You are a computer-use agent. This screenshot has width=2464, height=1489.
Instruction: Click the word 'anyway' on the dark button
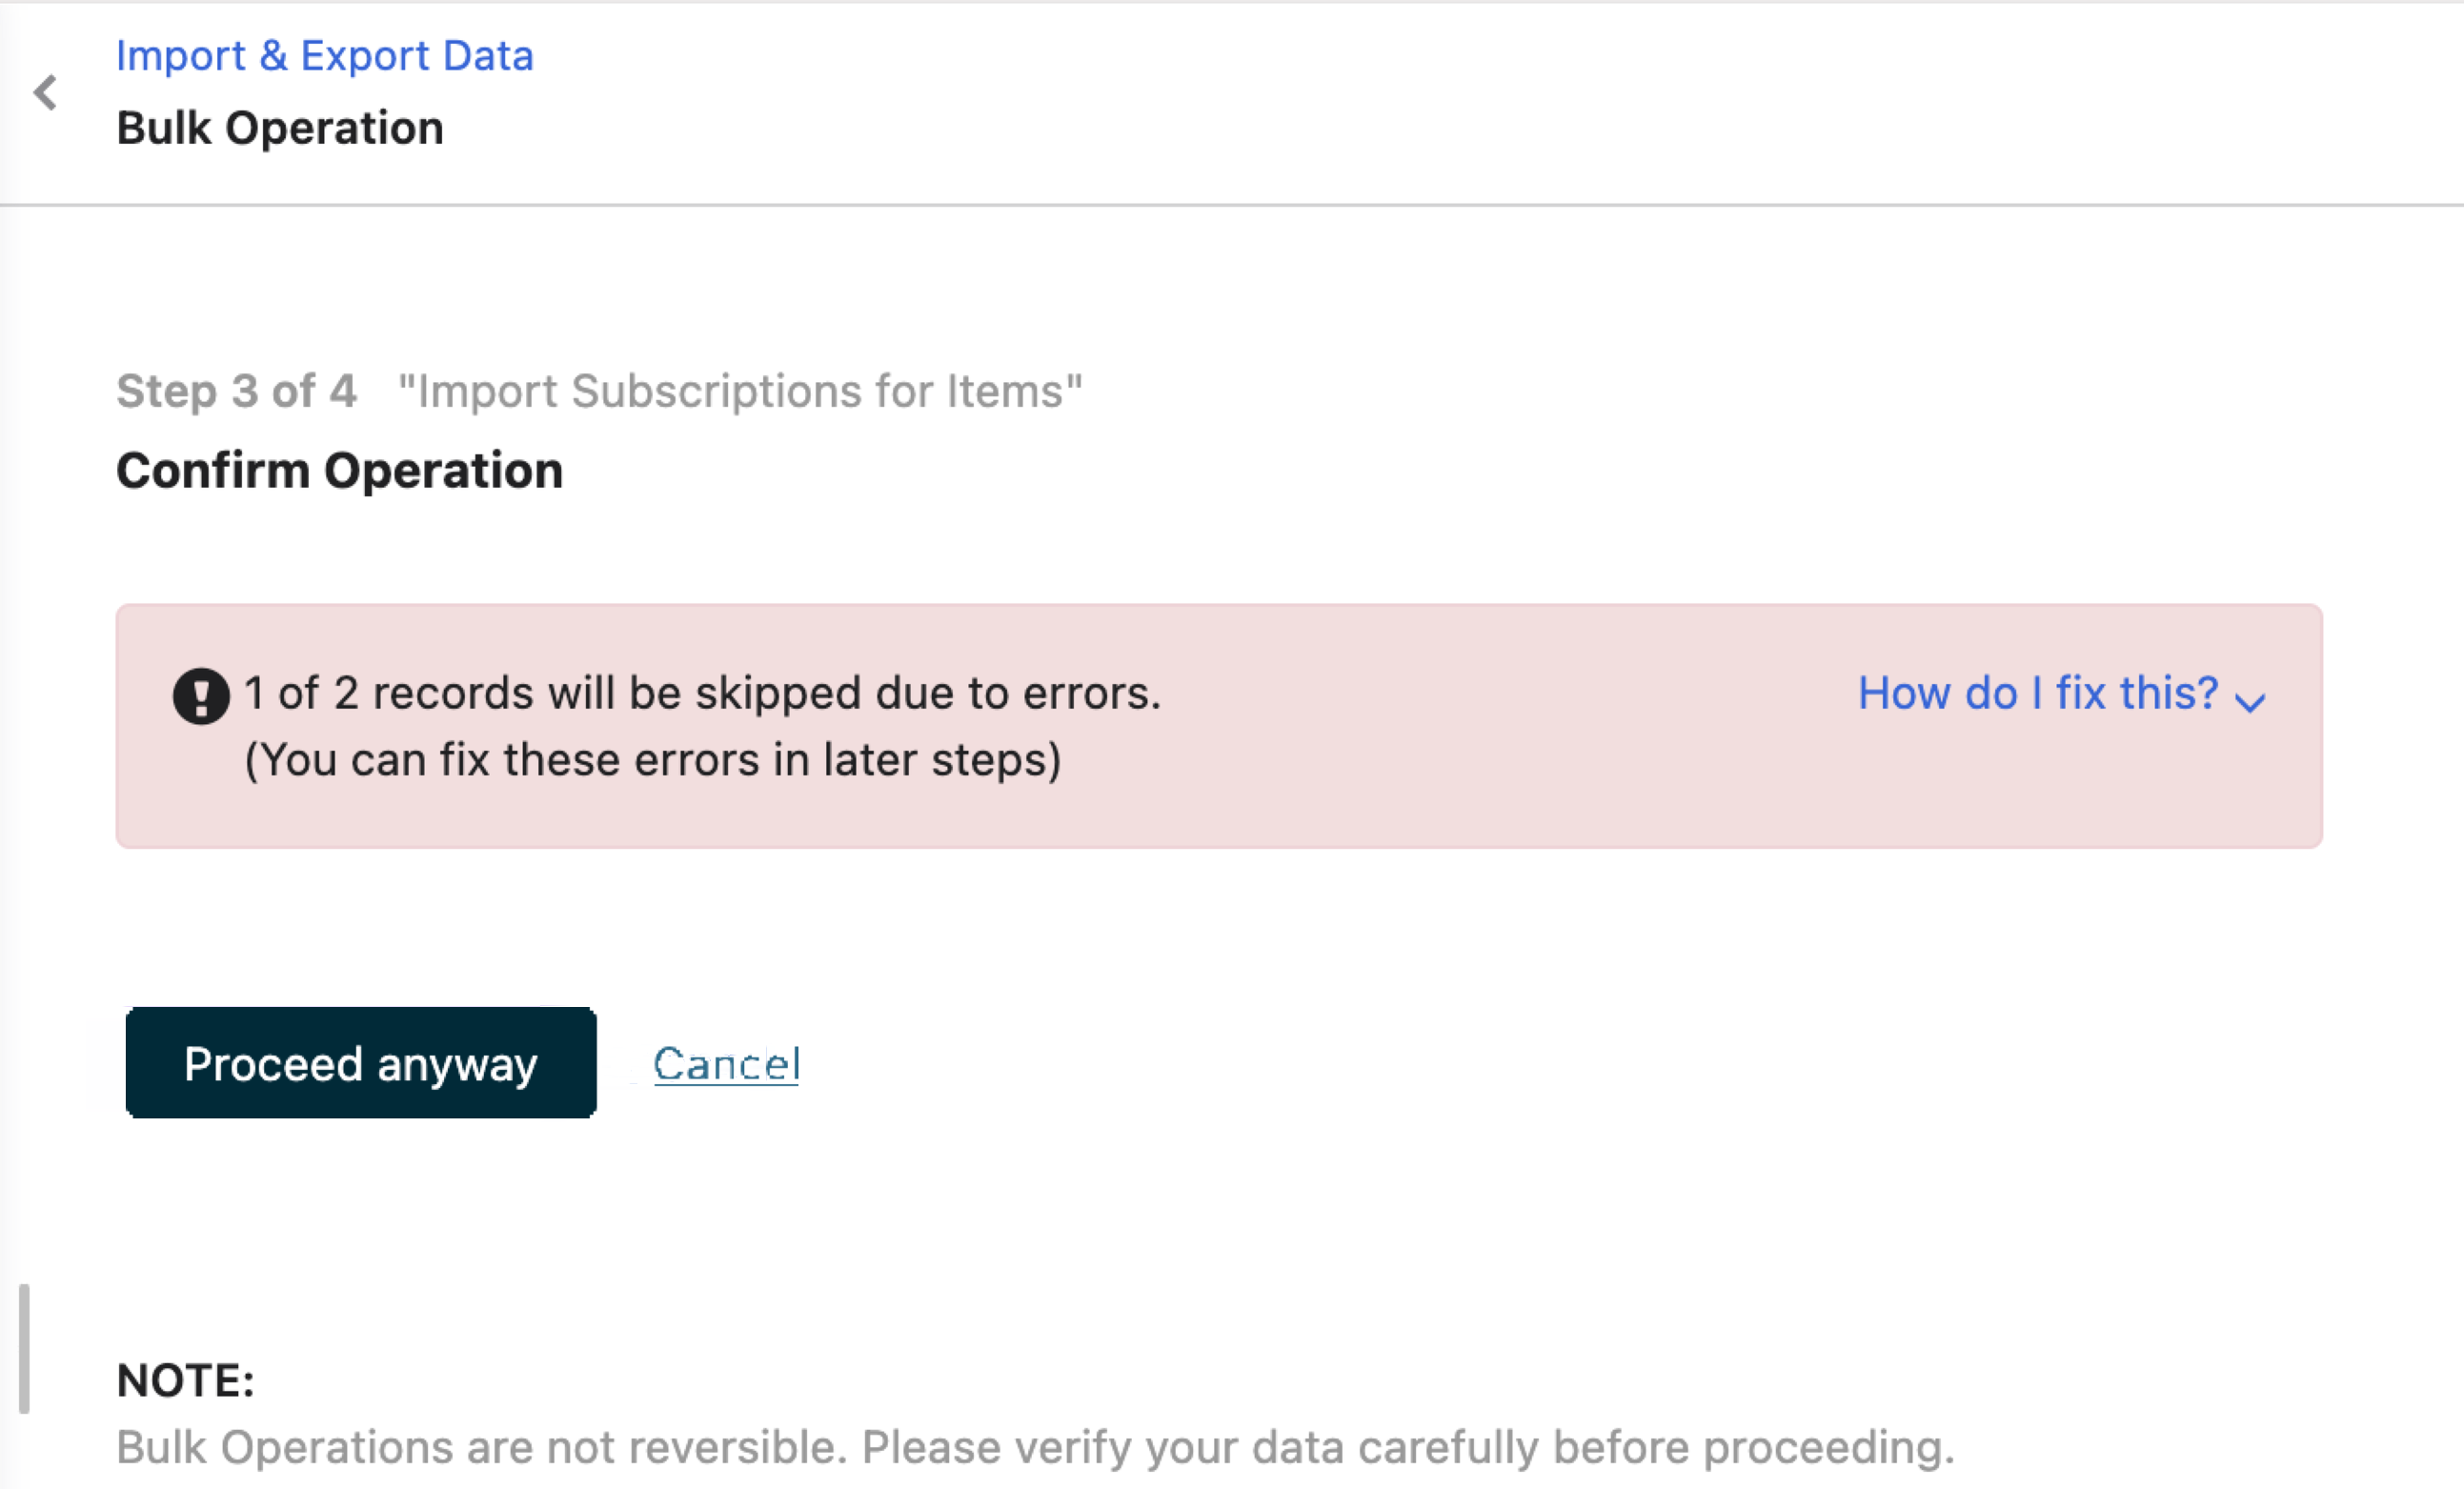coord(457,1064)
